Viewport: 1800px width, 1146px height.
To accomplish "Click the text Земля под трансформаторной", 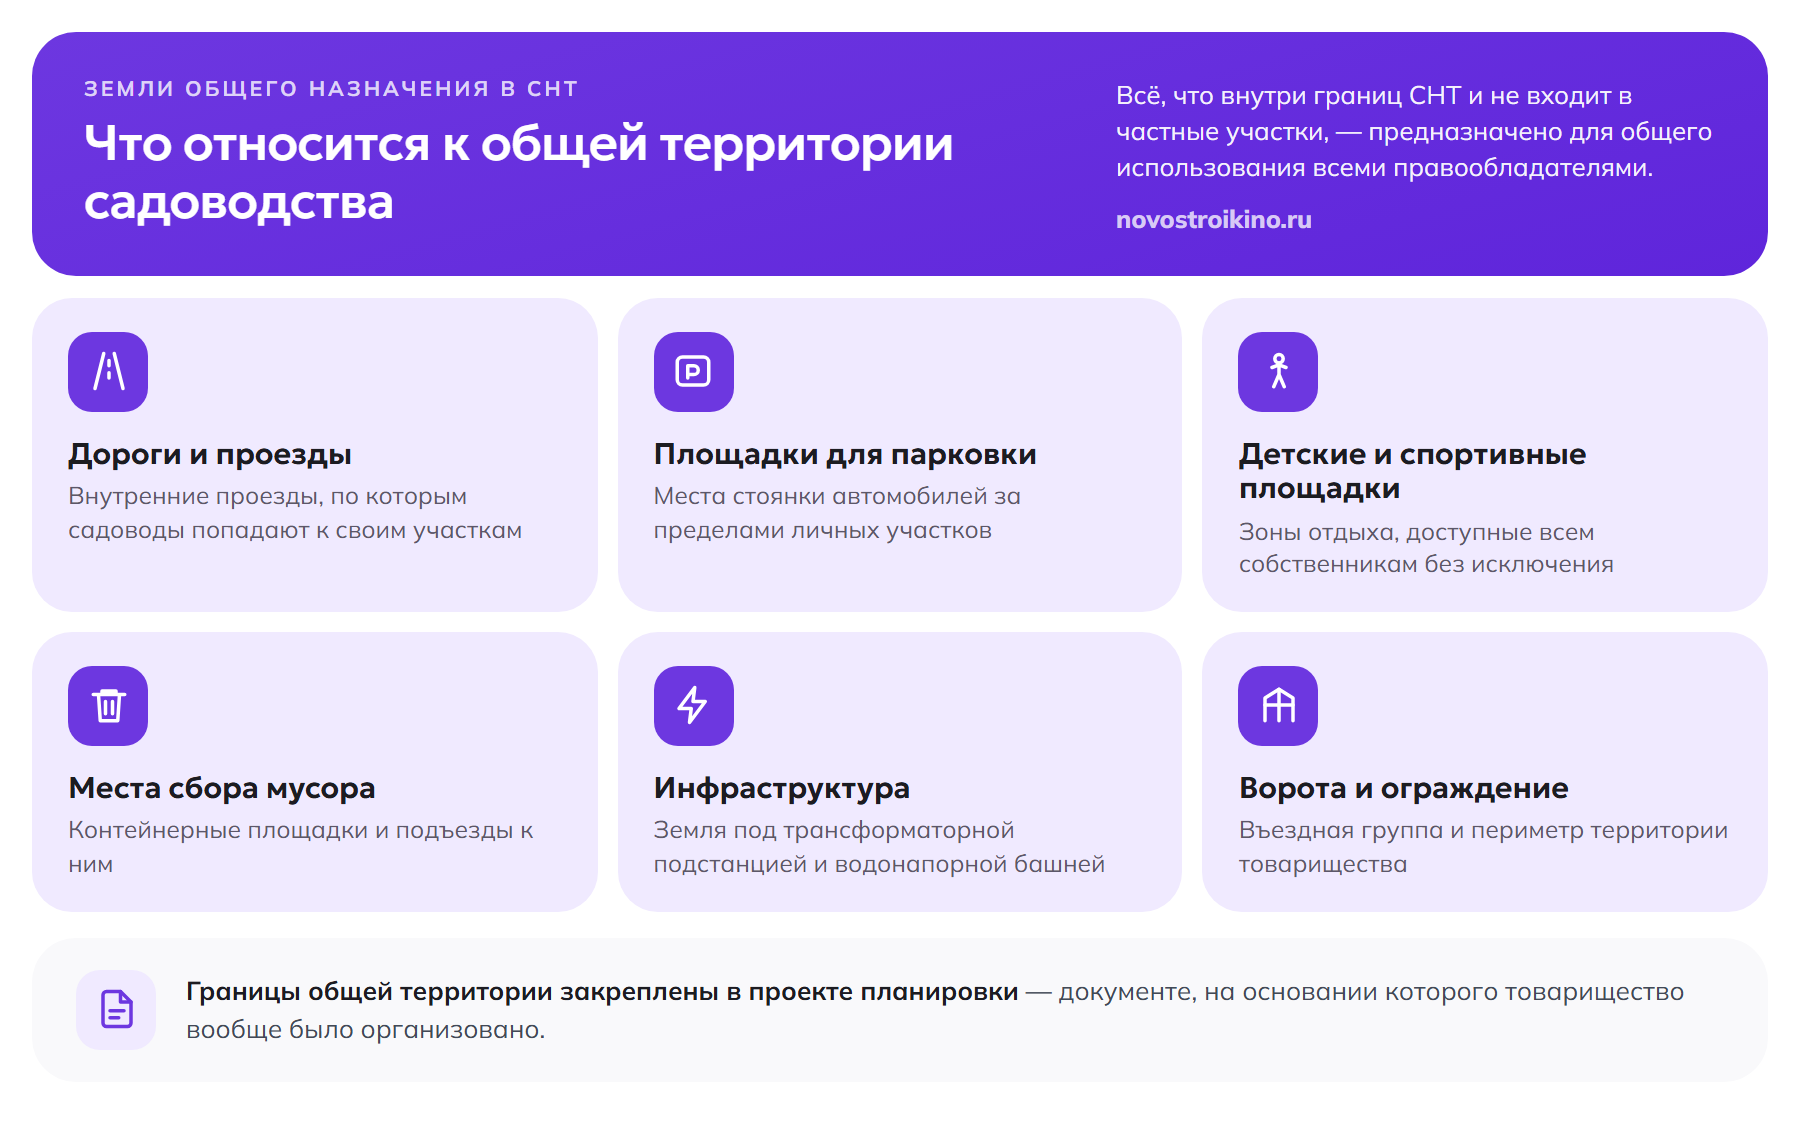I will [834, 831].
